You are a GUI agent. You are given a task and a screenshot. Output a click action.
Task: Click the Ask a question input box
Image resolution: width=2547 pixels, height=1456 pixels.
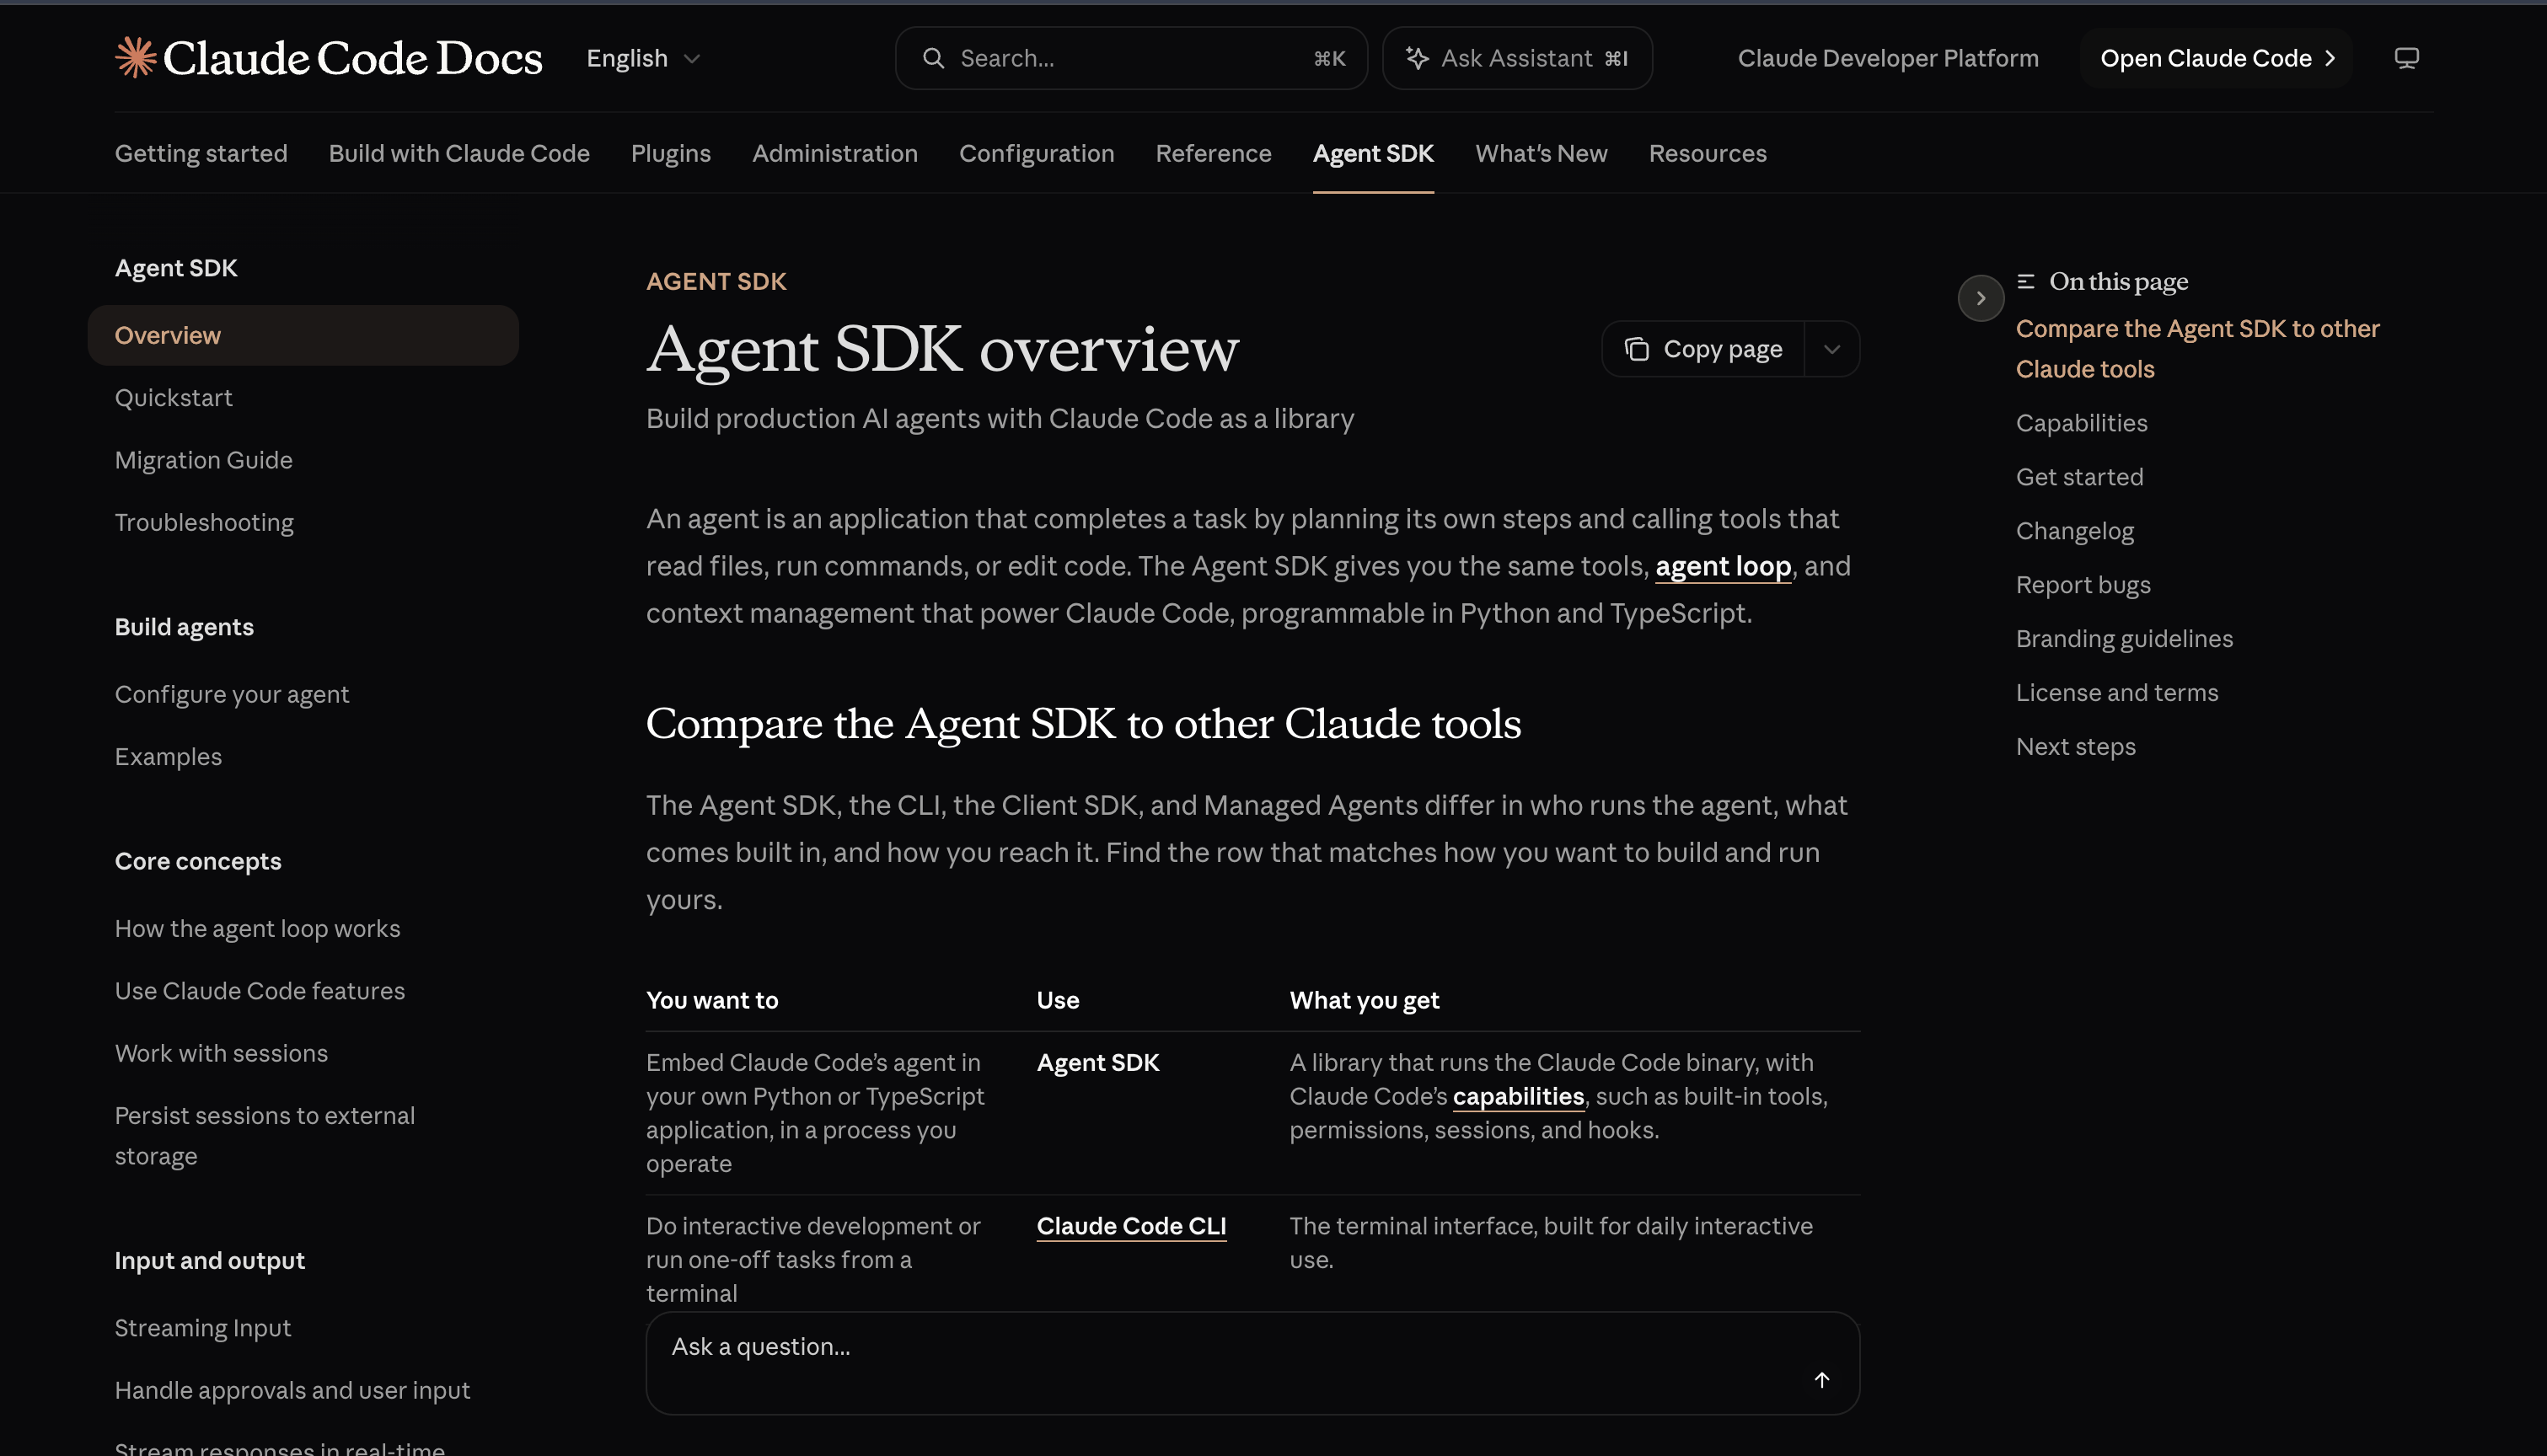coord(1252,1363)
